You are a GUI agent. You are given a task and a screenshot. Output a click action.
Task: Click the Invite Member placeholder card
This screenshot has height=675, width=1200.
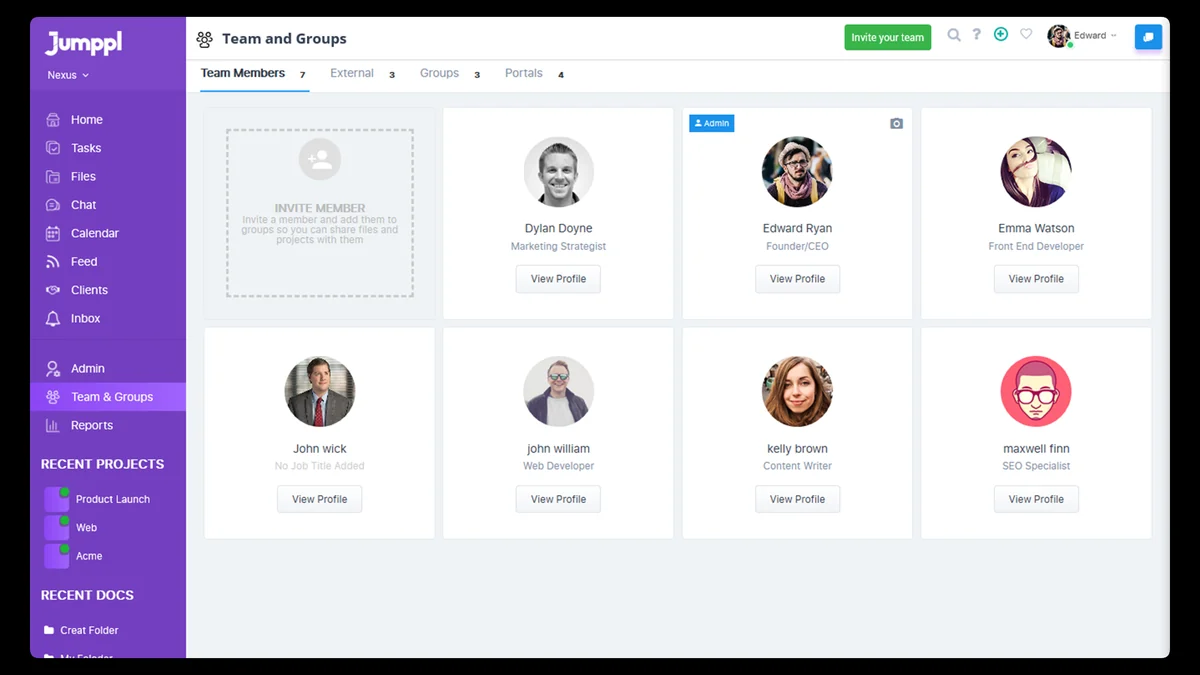(x=320, y=213)
